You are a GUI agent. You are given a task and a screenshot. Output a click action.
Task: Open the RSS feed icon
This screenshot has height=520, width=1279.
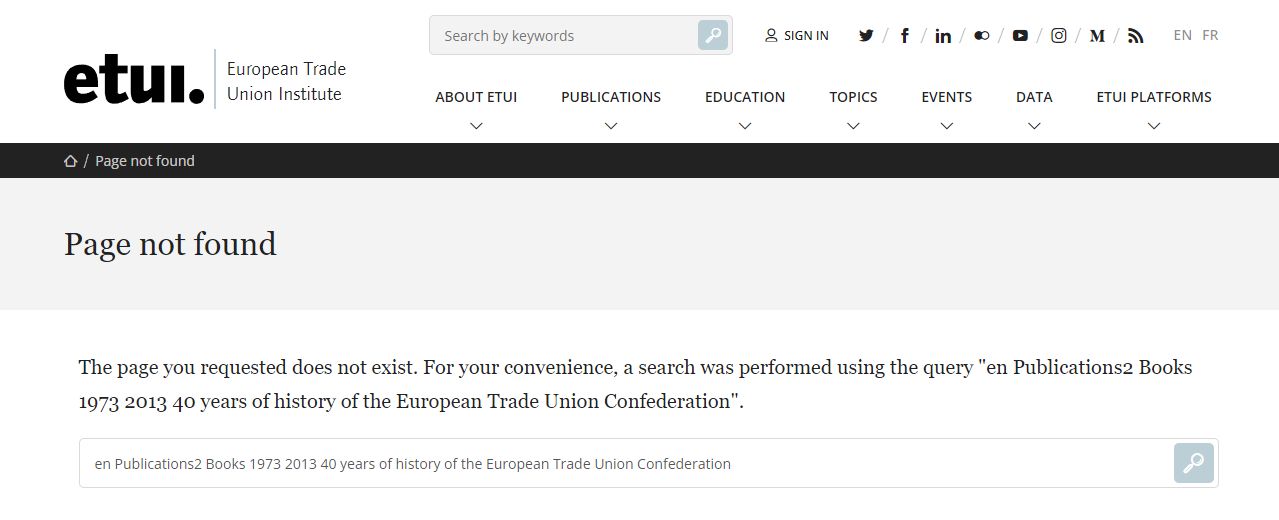[1135, 36]
